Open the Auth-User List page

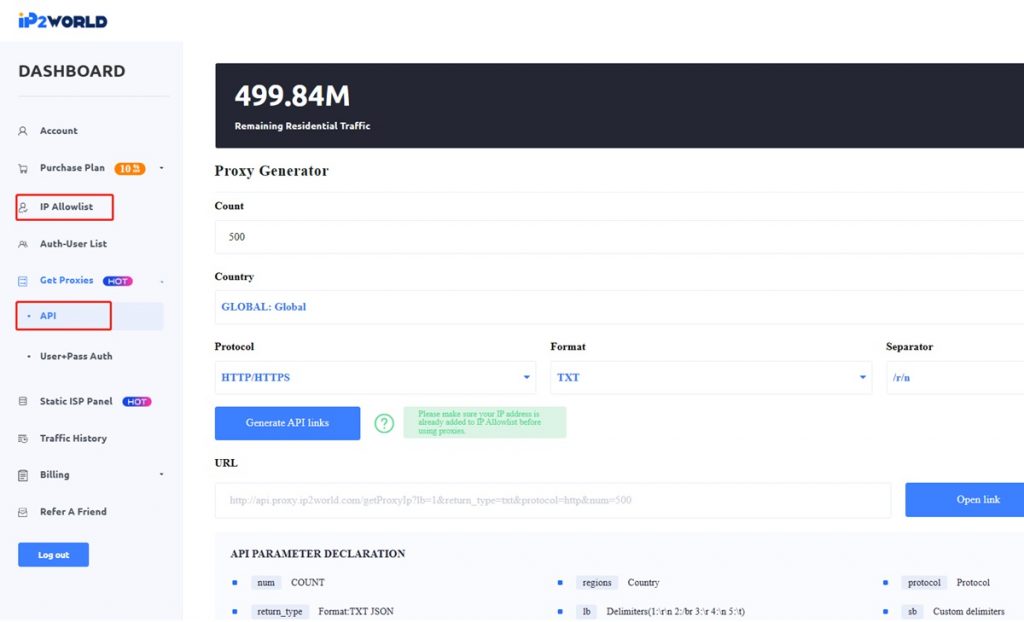[x=73, y=244]
